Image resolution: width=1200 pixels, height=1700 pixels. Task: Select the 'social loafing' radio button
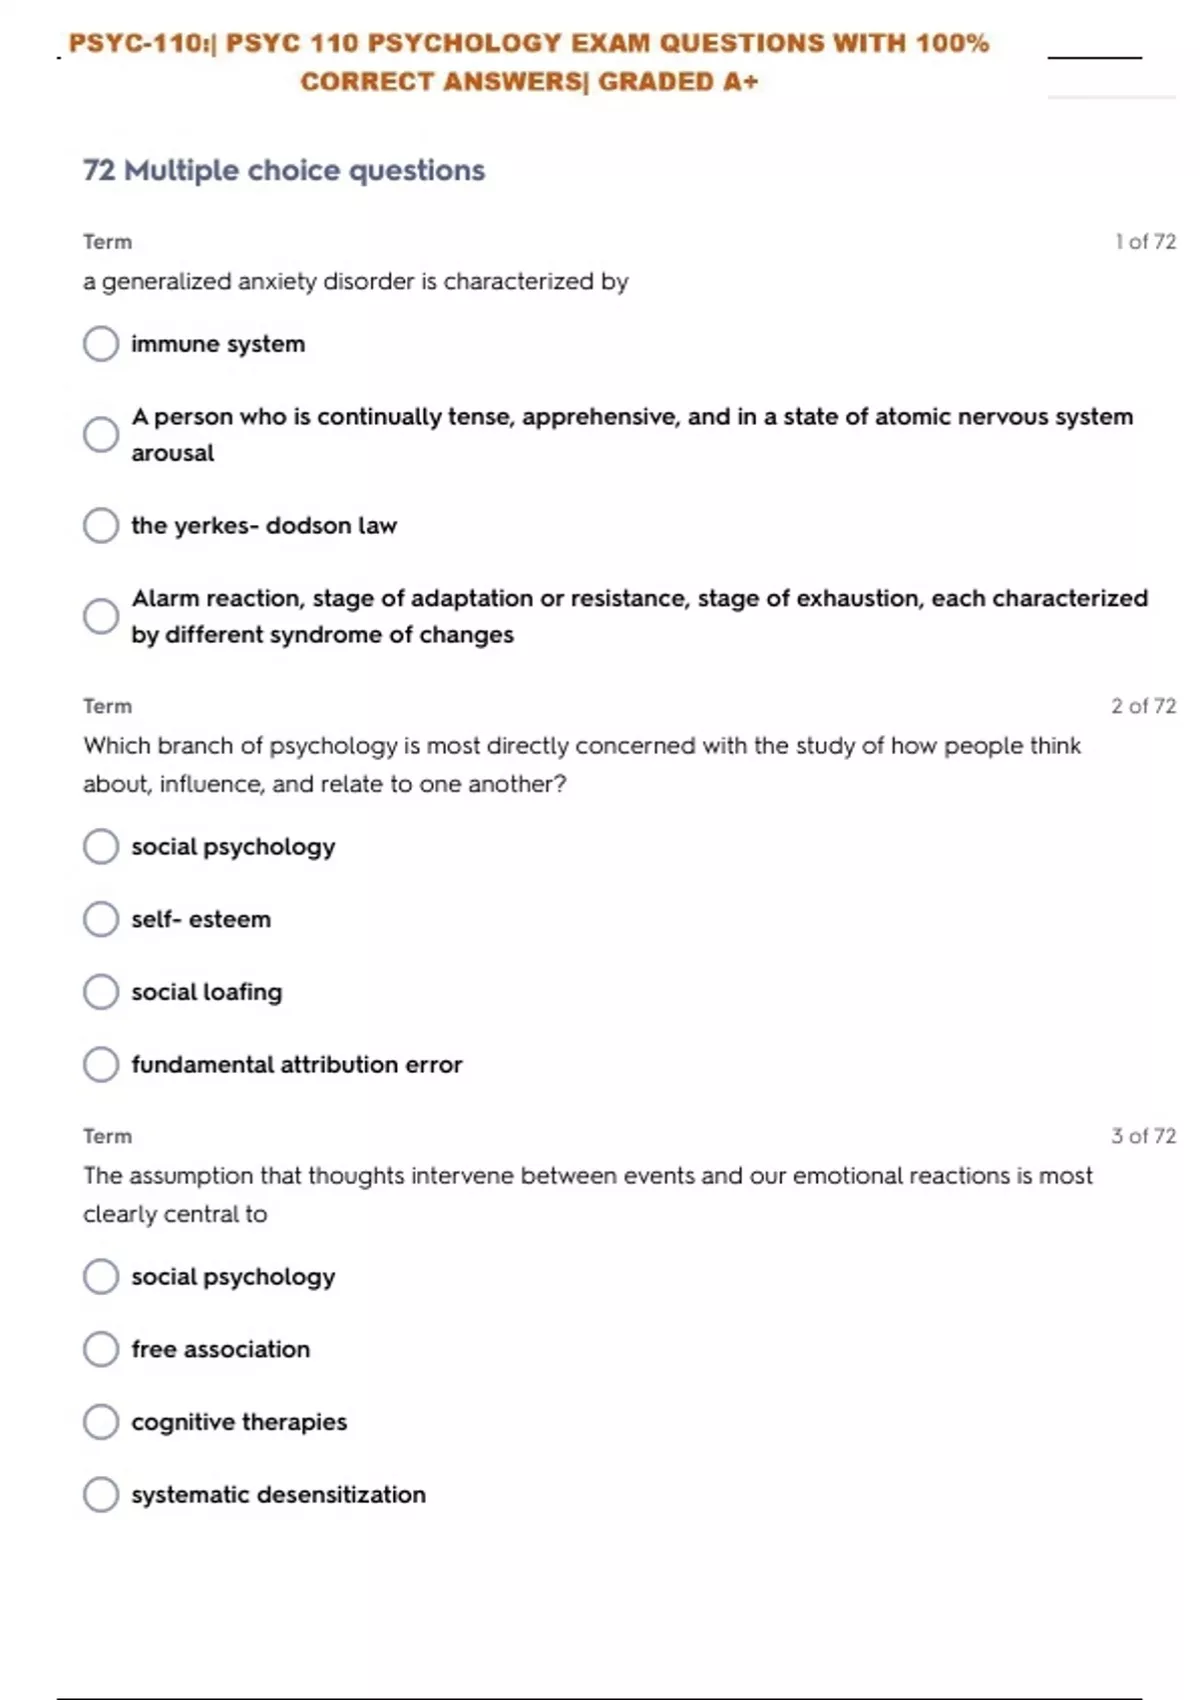click(x=101, y=992)
